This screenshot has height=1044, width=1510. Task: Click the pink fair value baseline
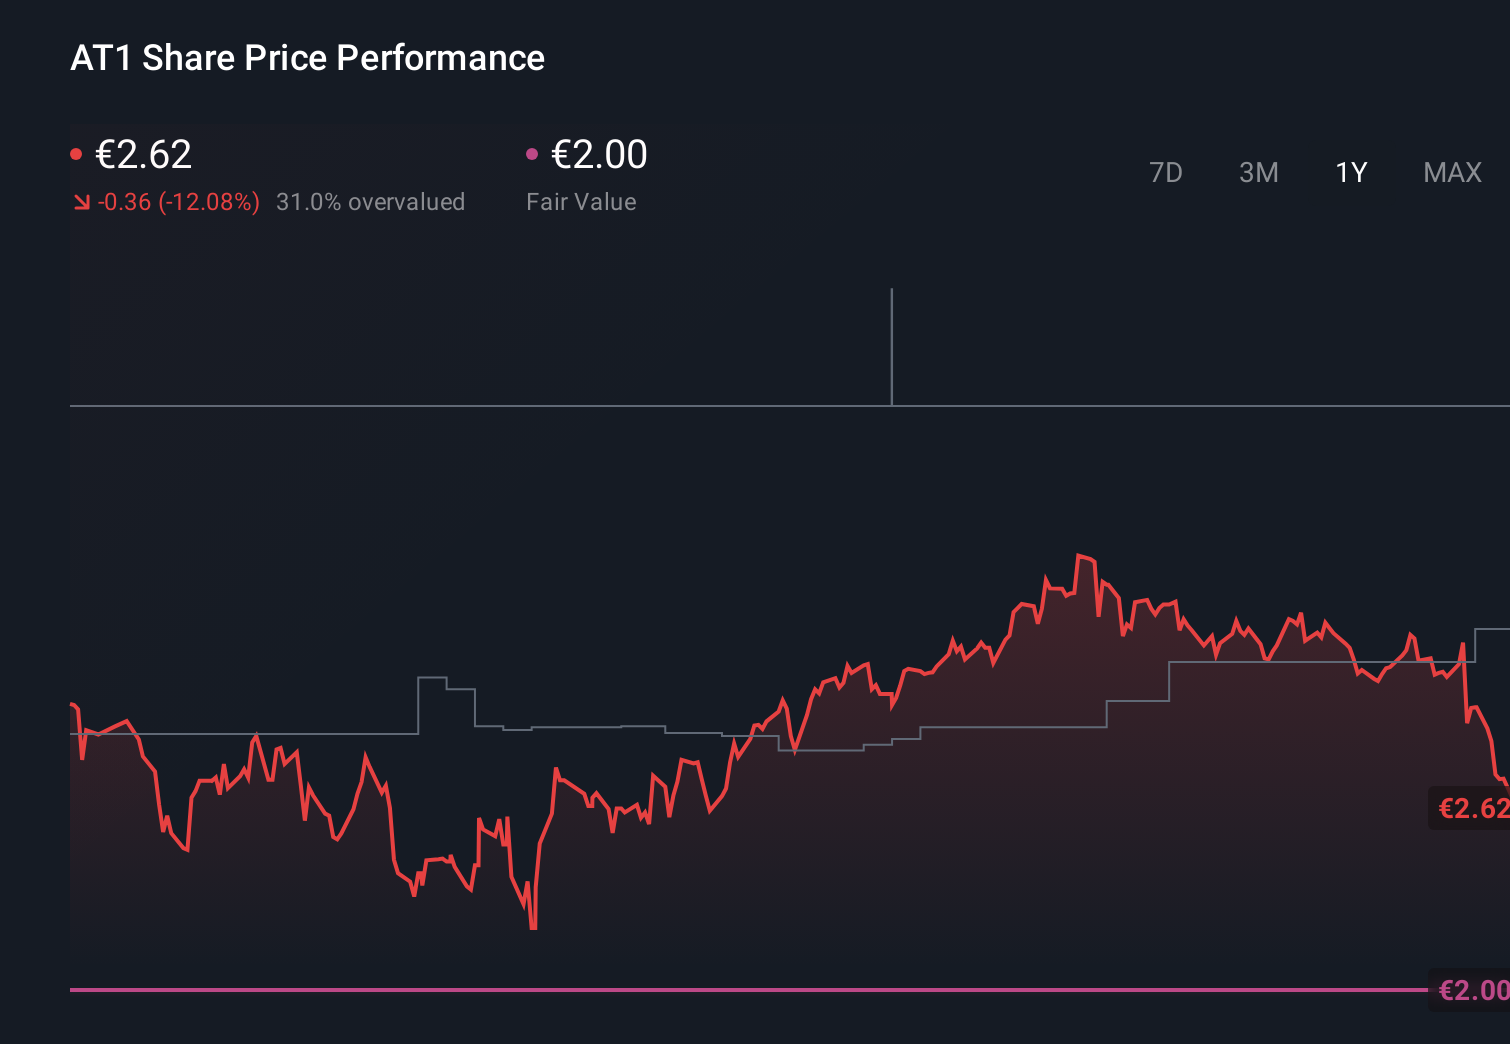point(700,989)
